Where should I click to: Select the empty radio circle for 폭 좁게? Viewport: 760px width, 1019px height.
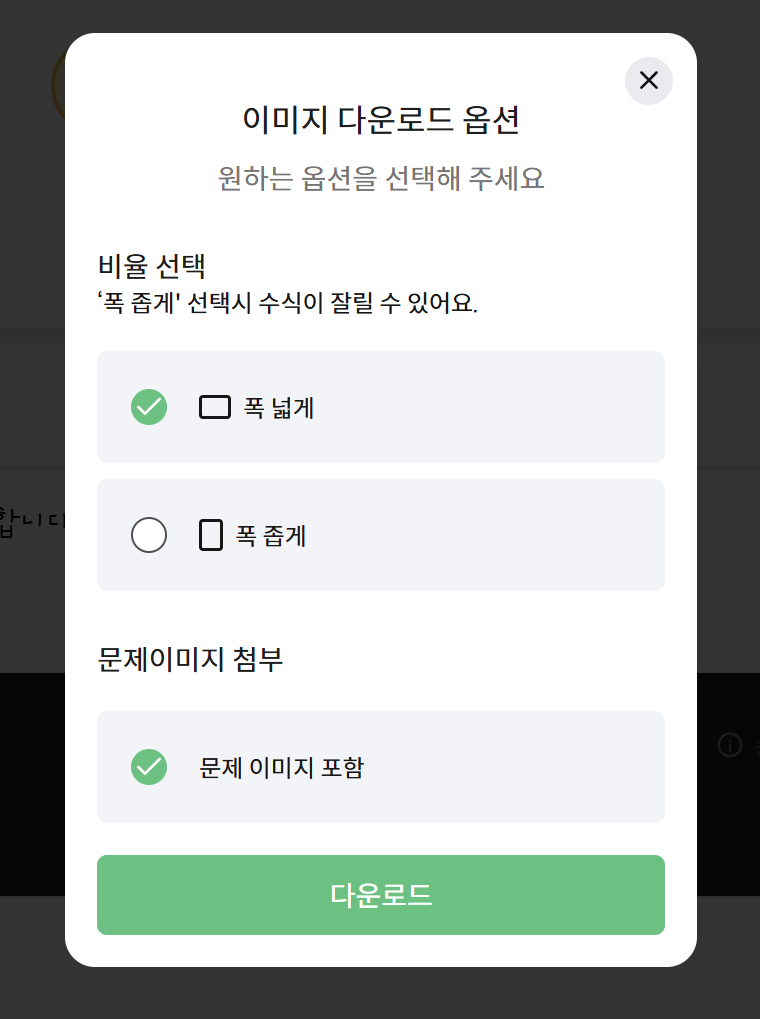[149, 535]
